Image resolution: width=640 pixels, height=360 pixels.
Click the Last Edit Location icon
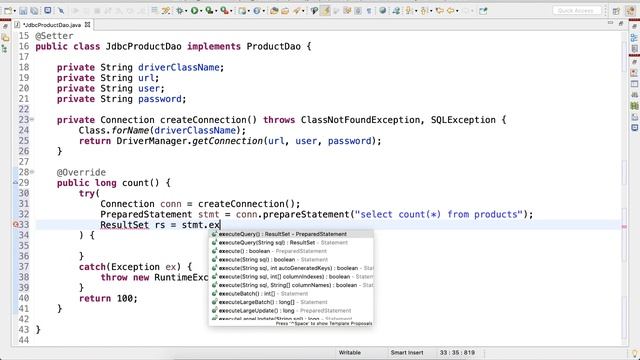(440, 11)
